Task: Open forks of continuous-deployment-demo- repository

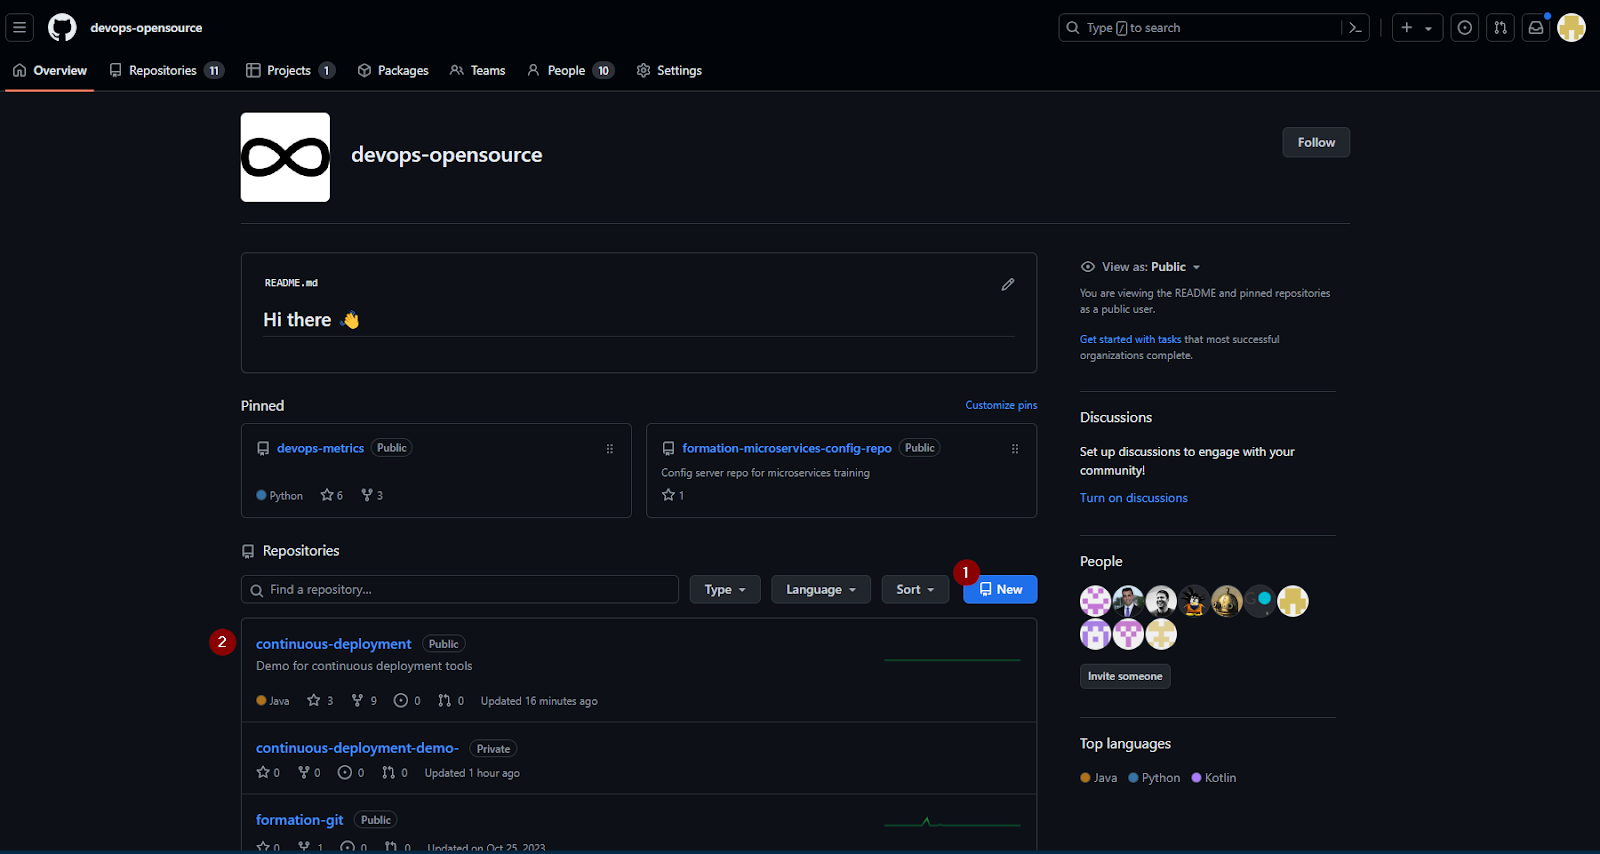Action: [310, 773]
